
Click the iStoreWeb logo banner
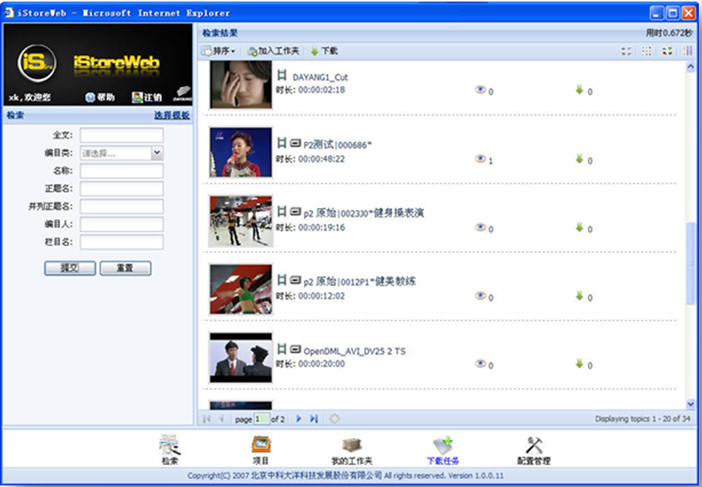(x=98, y=64)
